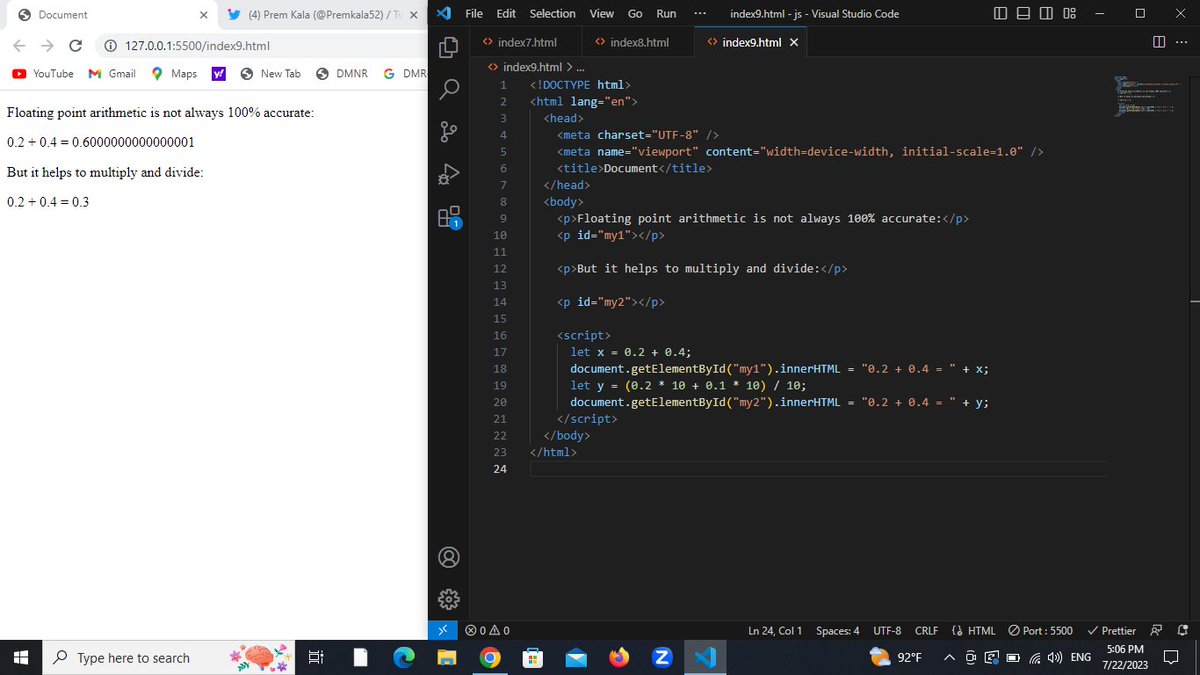
Task: Open the View menu in VS Code
Action: pyautogui.click(x=602, y=14)
